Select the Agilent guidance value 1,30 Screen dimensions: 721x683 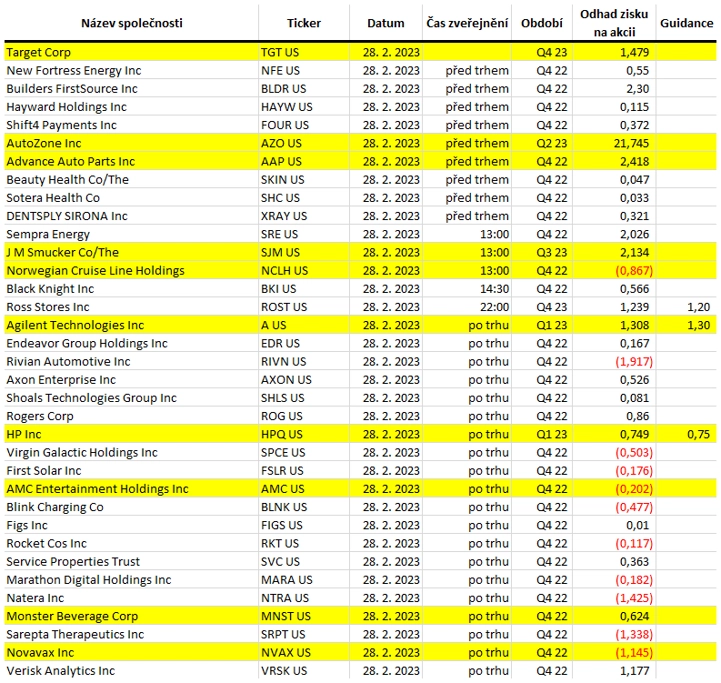click(x=698, y=325)
